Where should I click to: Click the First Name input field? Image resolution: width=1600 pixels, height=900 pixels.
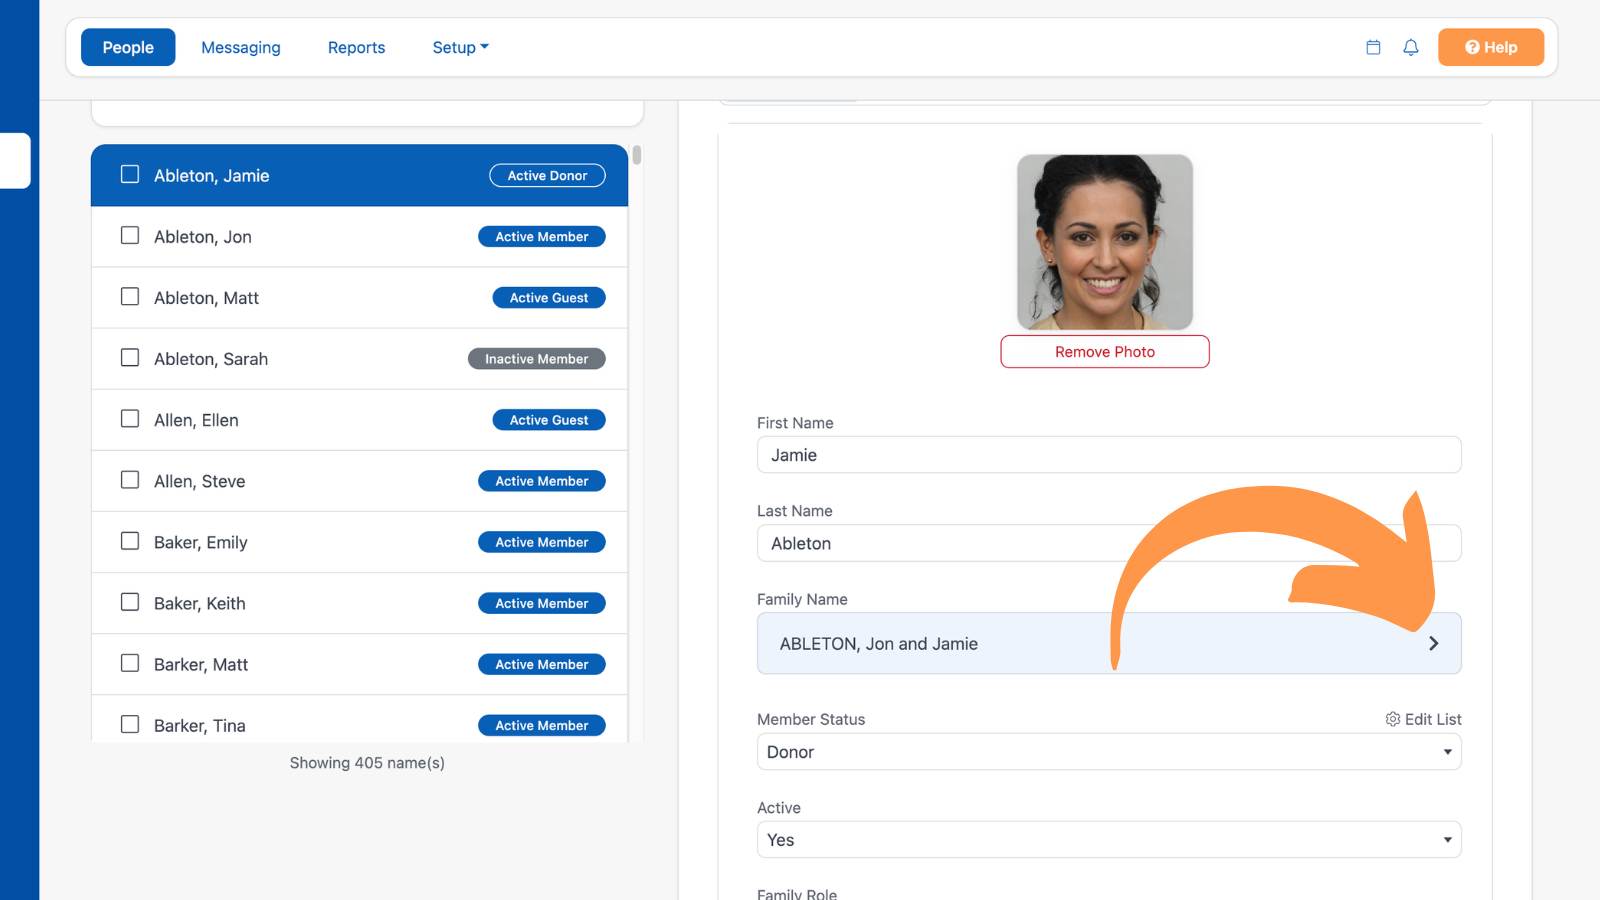click(x=1109, y=455)
